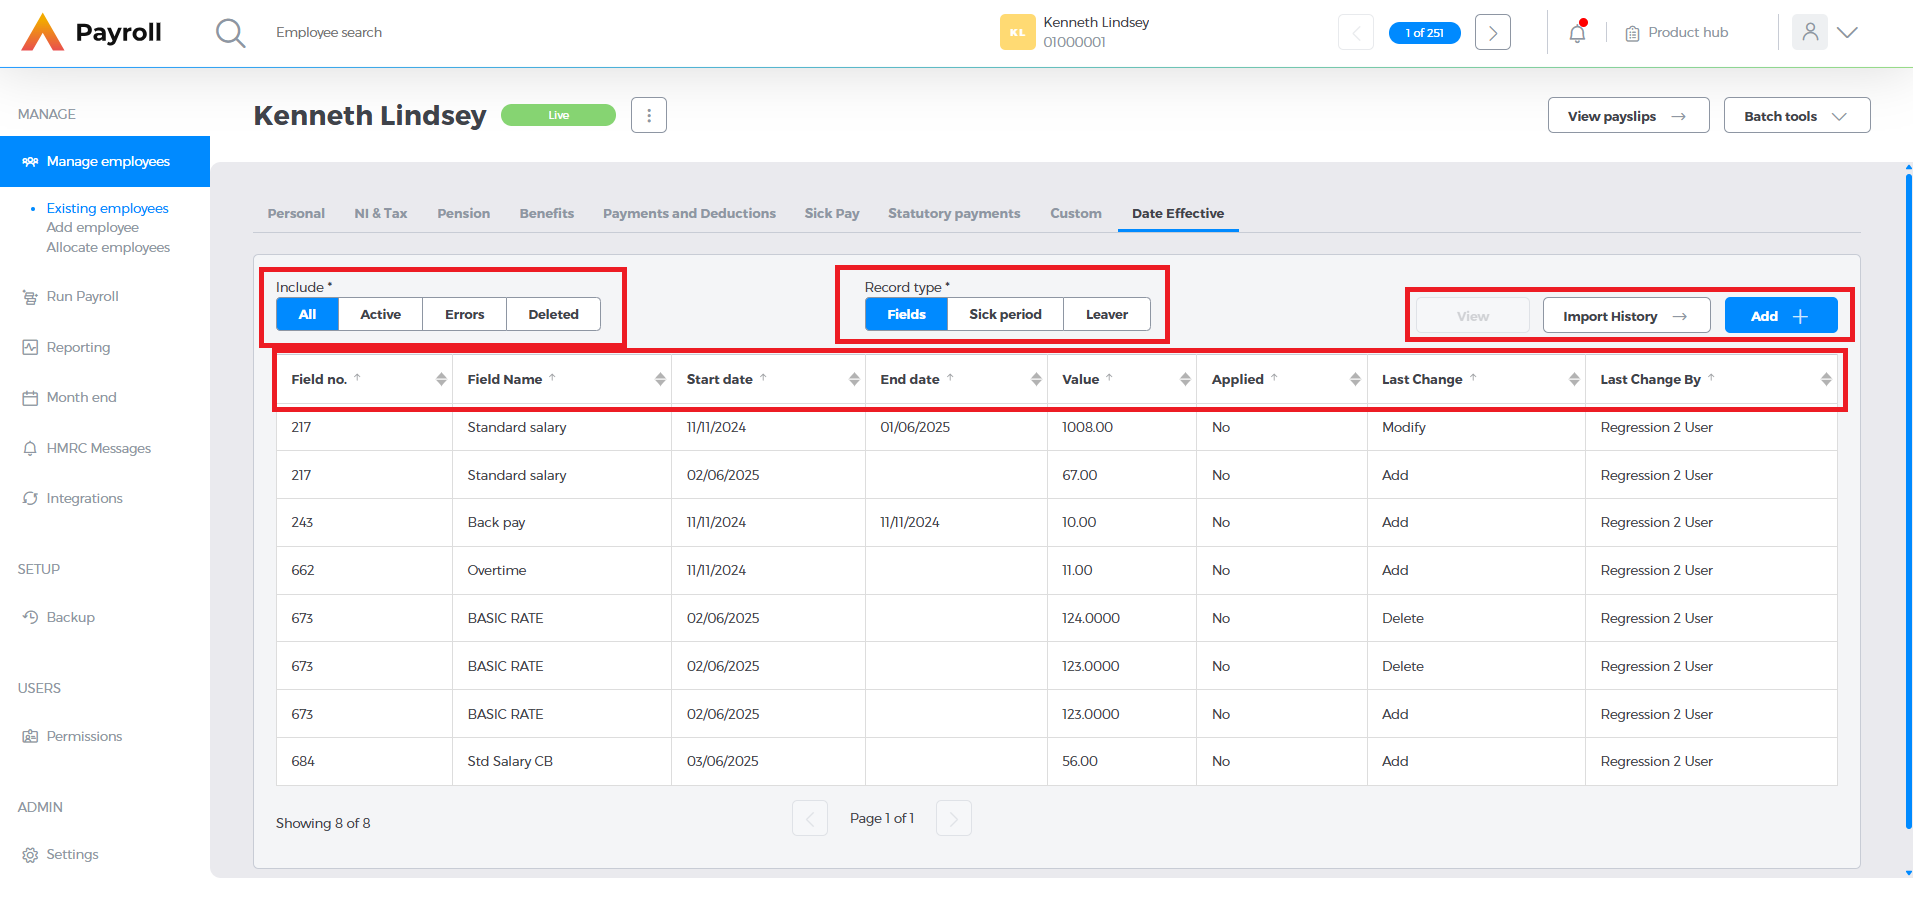Viewport: 1913px width, 900px height.
Task: Go to the next table page arrow
Action: point(954,819)
